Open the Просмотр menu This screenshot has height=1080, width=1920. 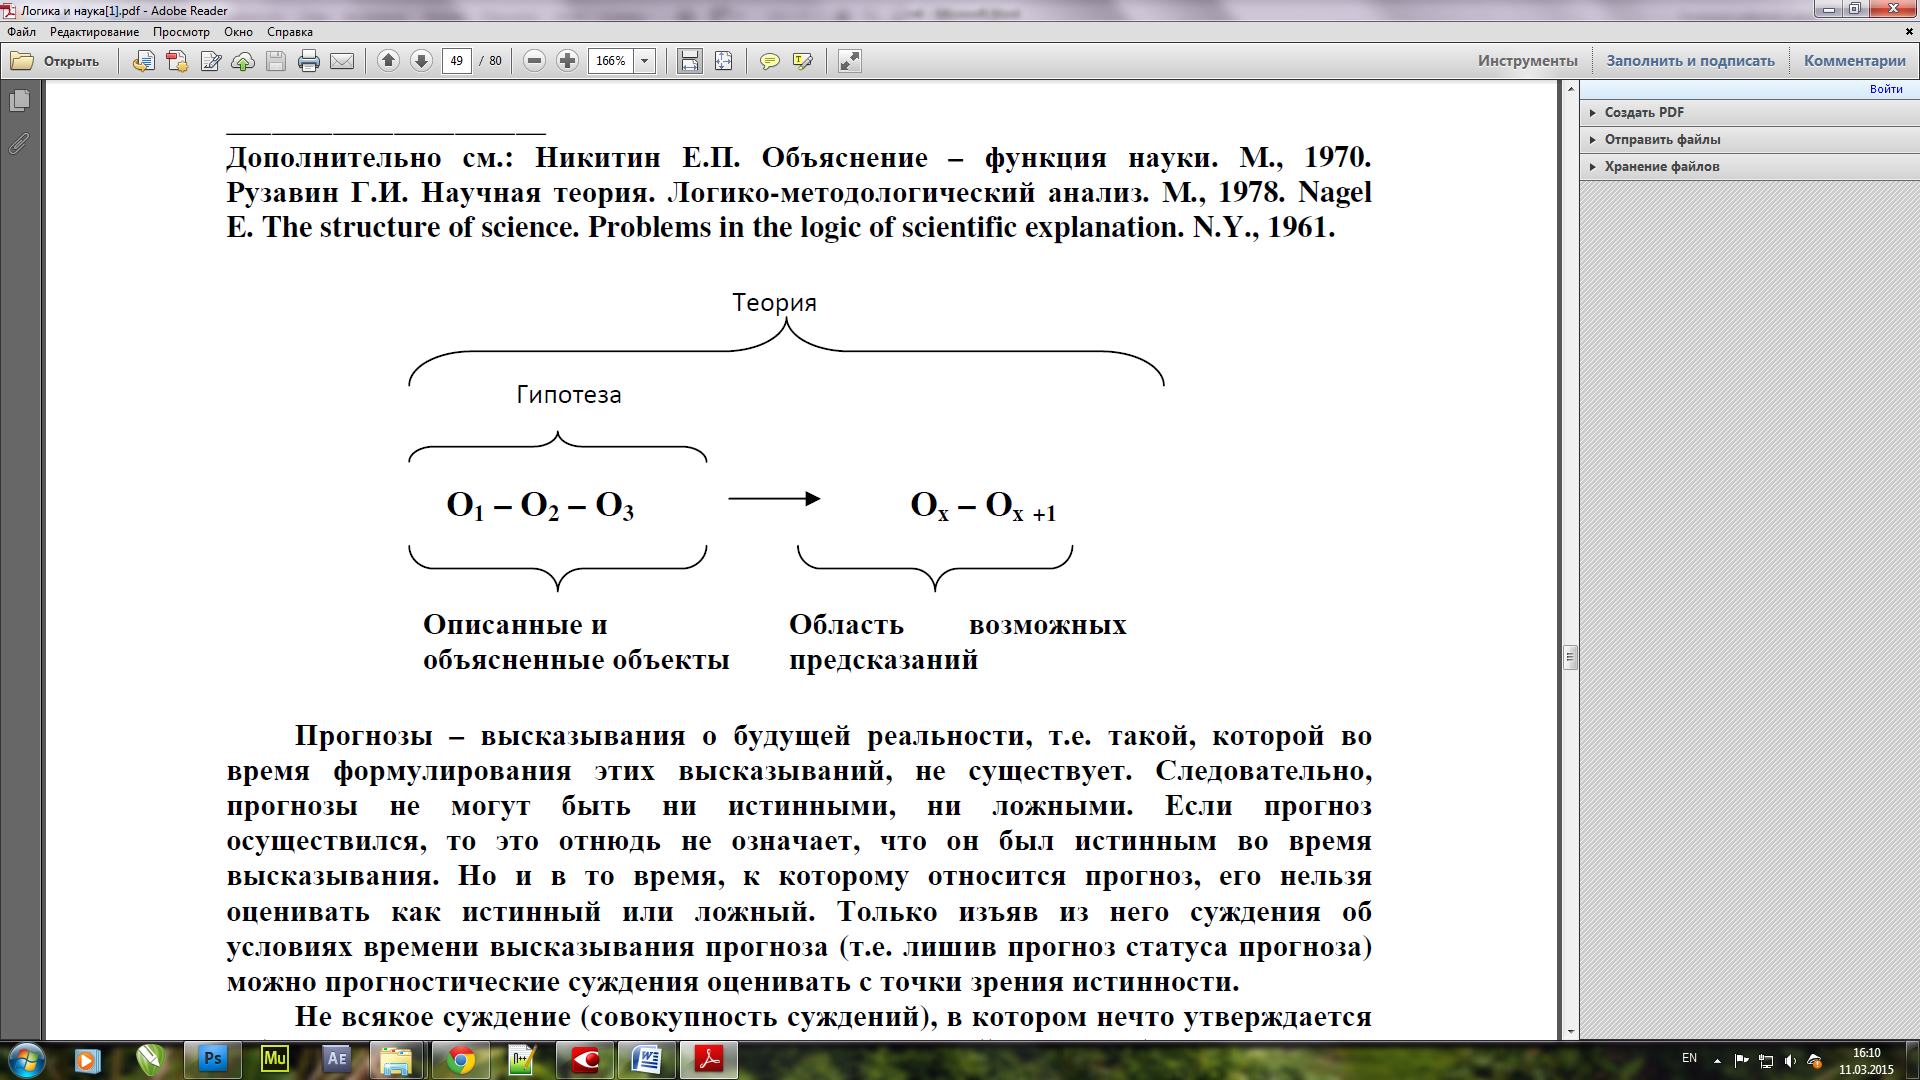181,32
